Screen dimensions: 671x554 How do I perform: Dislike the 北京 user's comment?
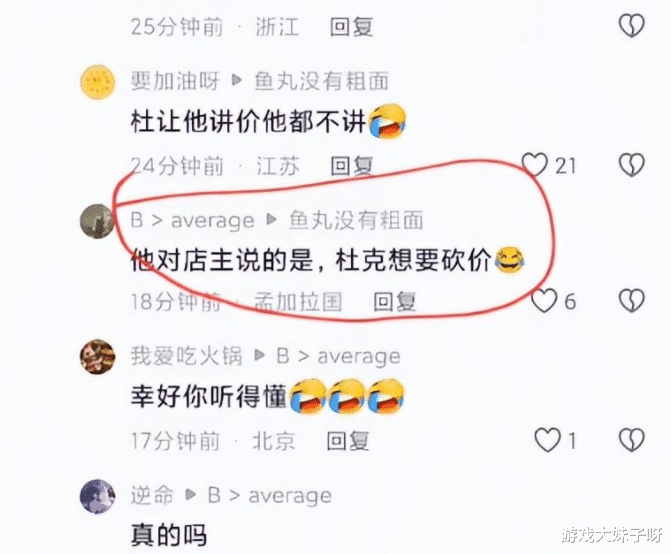tap(632, 440)
